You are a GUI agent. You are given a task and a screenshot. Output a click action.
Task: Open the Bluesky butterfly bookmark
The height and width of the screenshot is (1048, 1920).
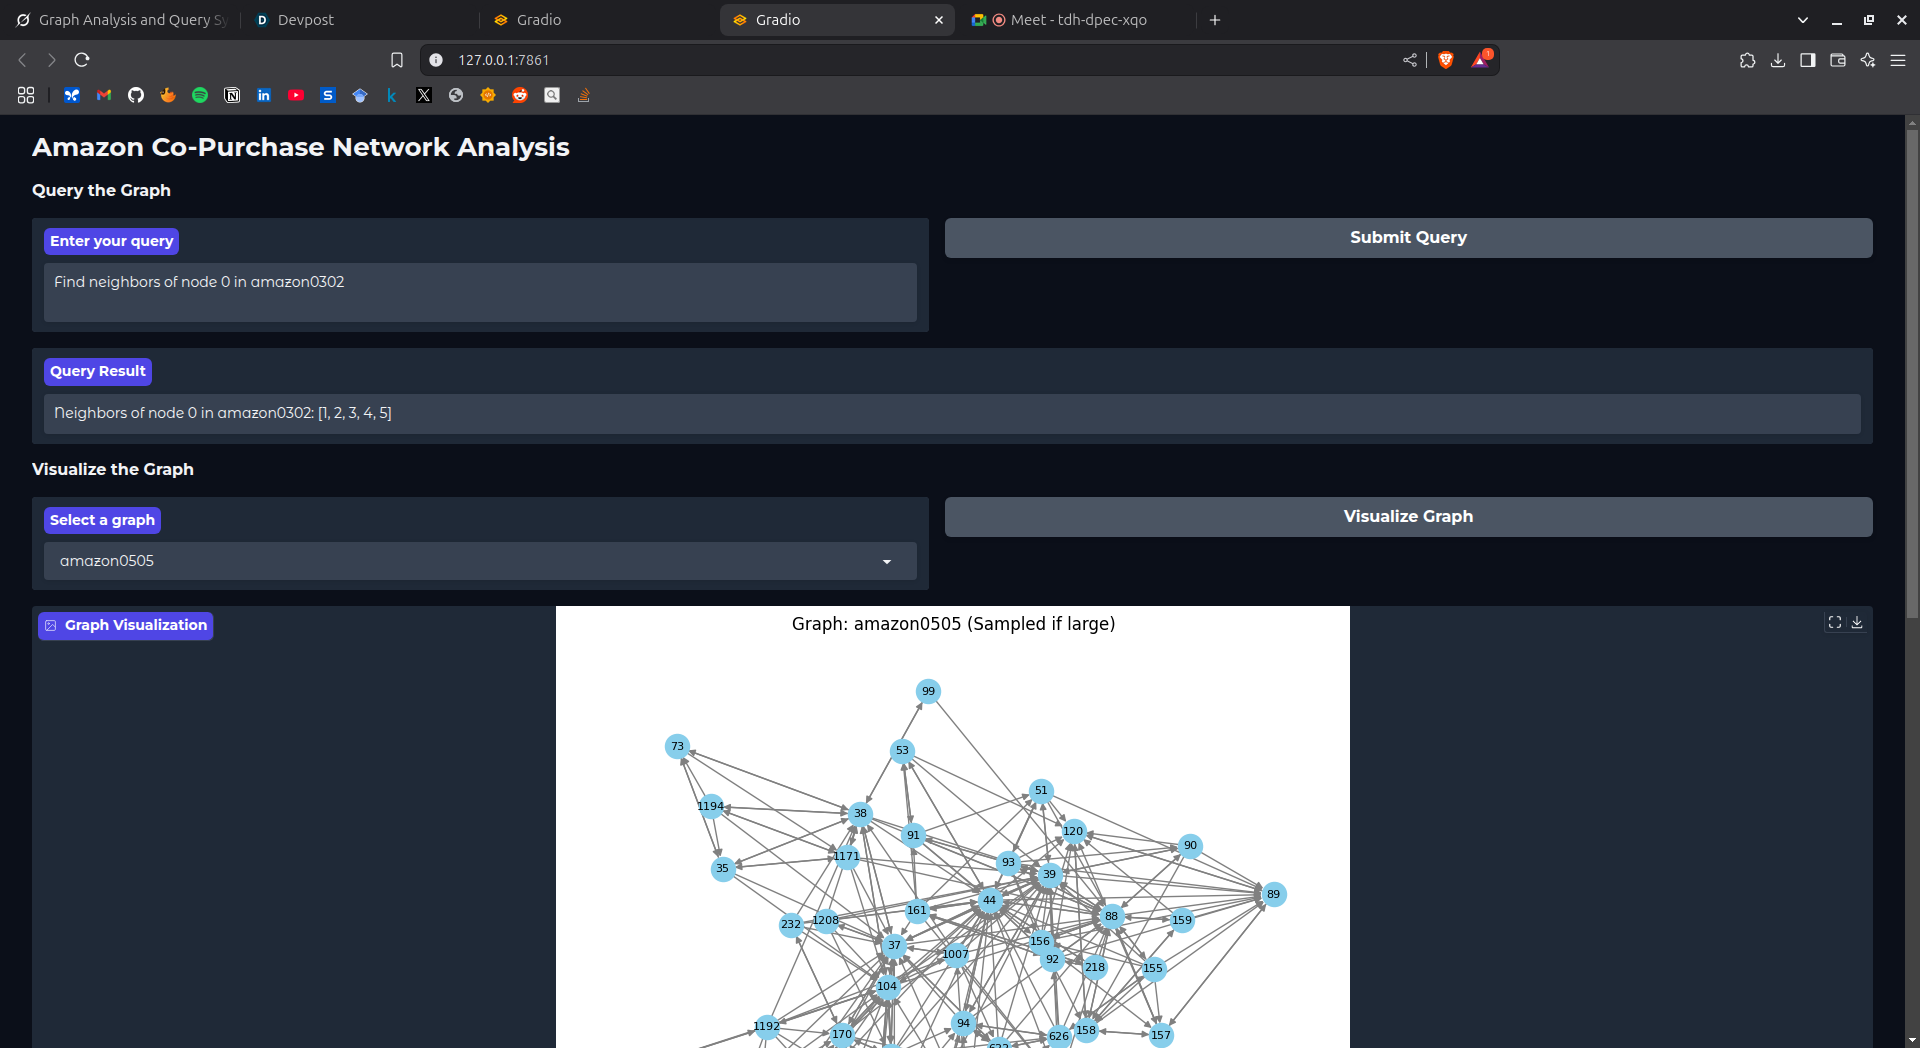[x=72, y=95]
